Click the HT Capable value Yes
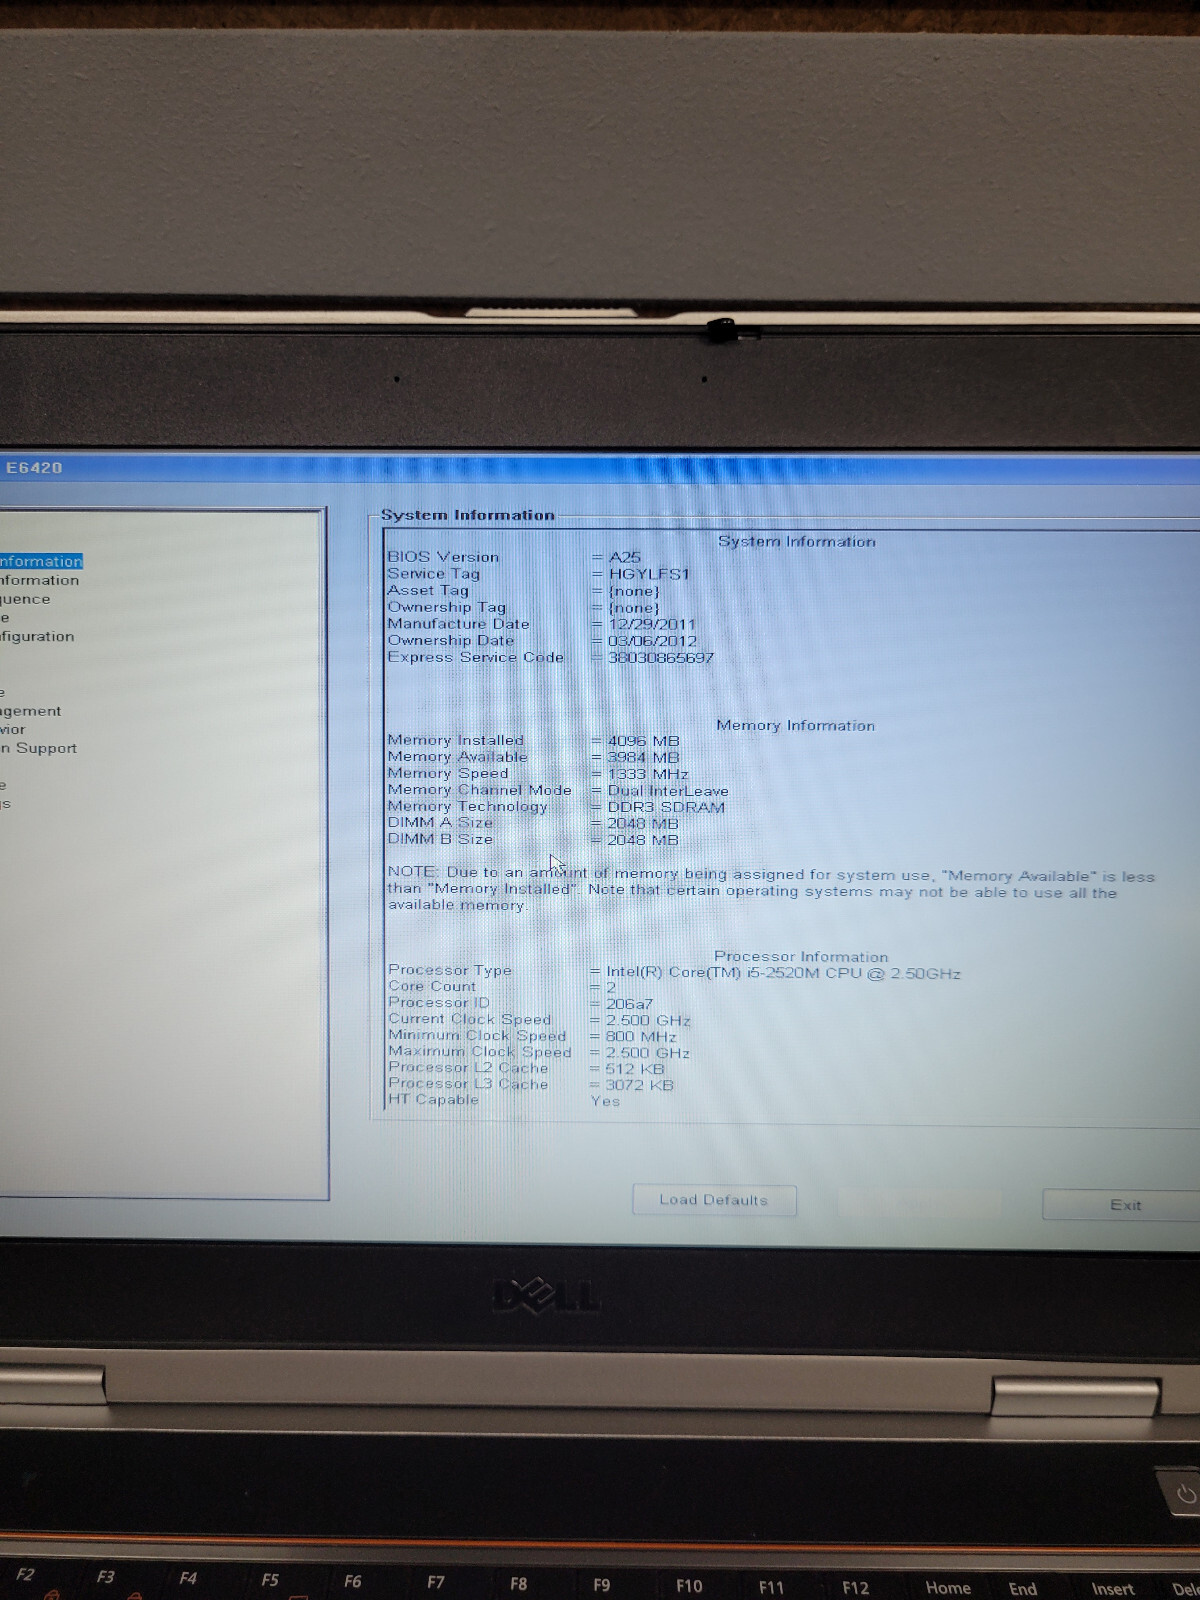This screenshot has height=1600, width=1200. pyautogui.click(x=605, y=1101)
